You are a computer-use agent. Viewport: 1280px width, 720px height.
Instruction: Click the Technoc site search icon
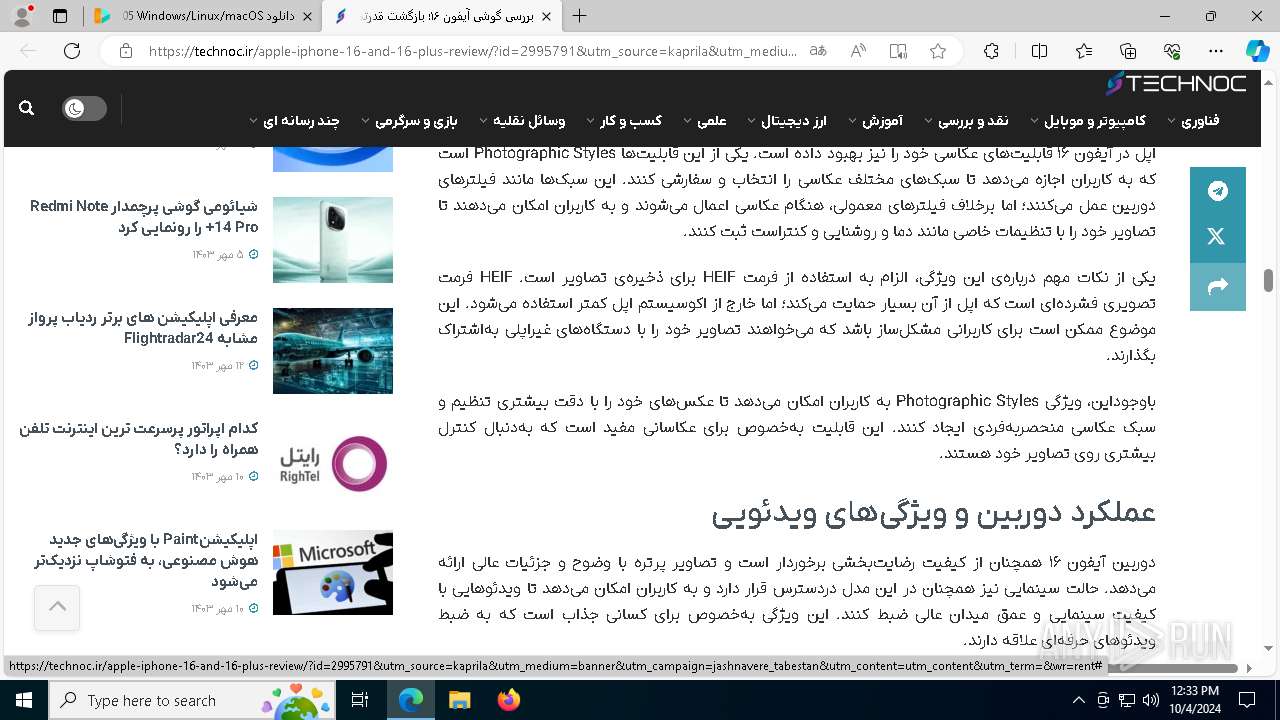[27, 108]
